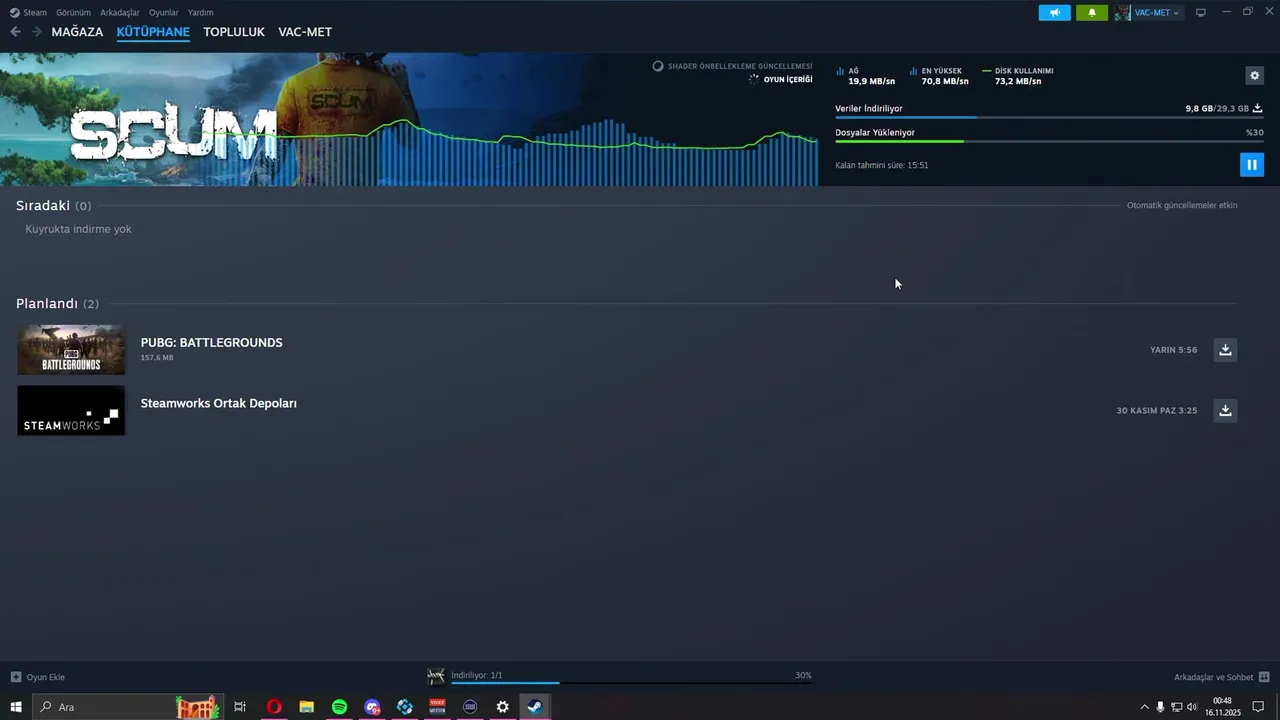Open Steamworks Ortak Depoları title
Screen dimensions: 1280x720
coord(218,403)
